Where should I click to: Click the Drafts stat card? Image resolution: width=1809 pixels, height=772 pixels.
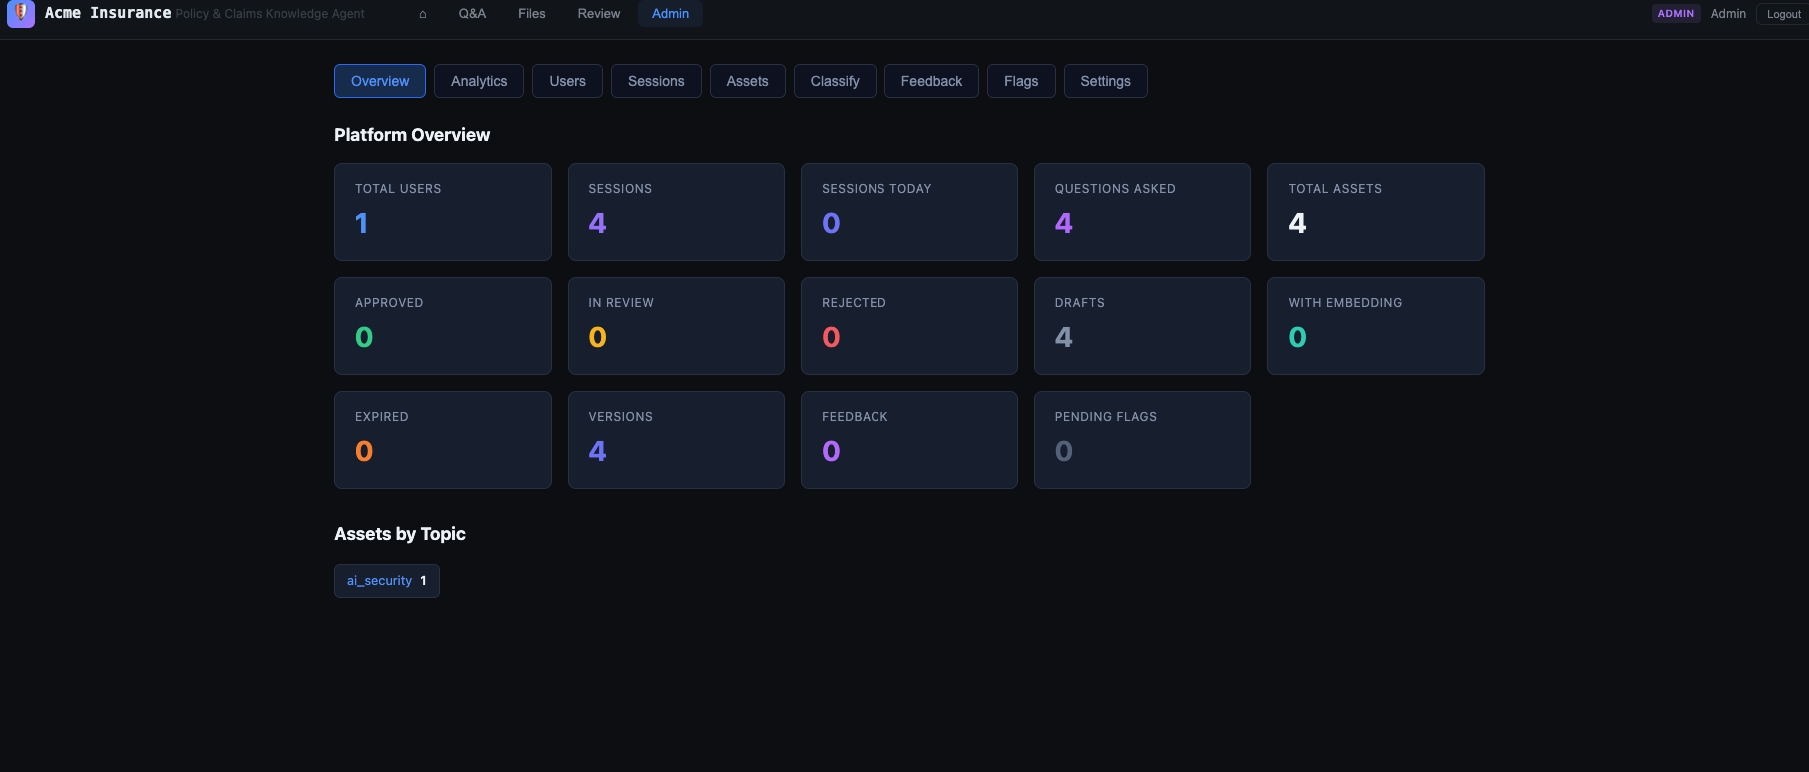click(1142, 326)
